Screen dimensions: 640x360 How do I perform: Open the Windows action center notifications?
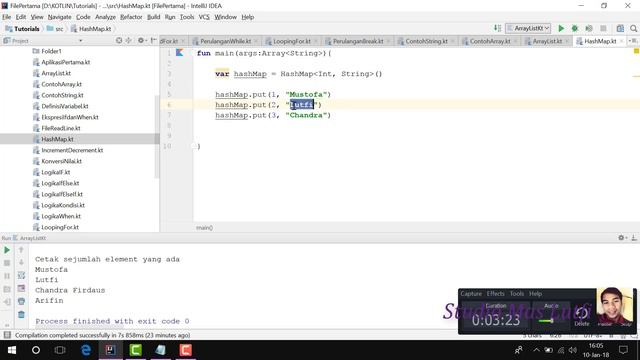pyautogui.click(x=623, y=350)
